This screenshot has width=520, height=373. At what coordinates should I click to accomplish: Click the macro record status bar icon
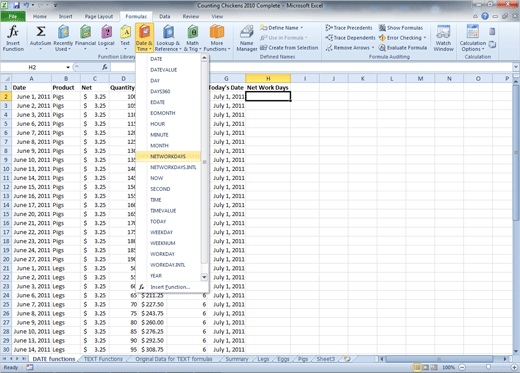pos(30,367)
